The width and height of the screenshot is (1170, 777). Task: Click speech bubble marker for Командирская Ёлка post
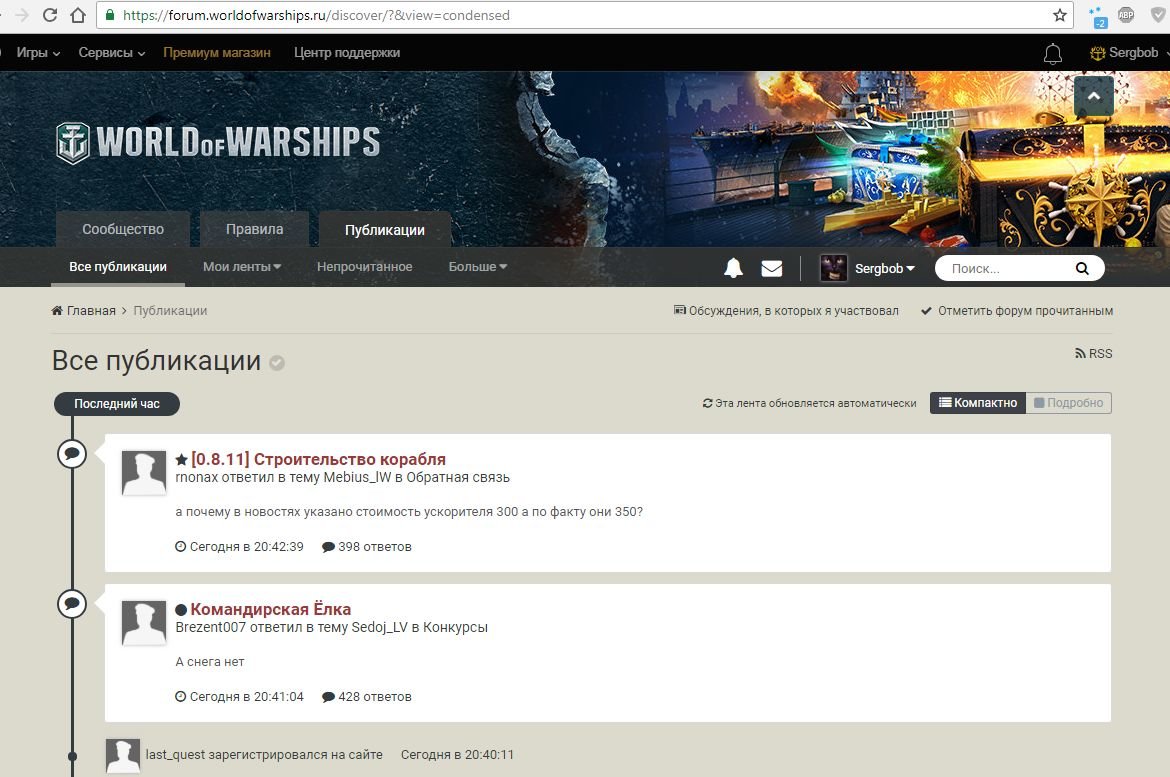(72, 604)
